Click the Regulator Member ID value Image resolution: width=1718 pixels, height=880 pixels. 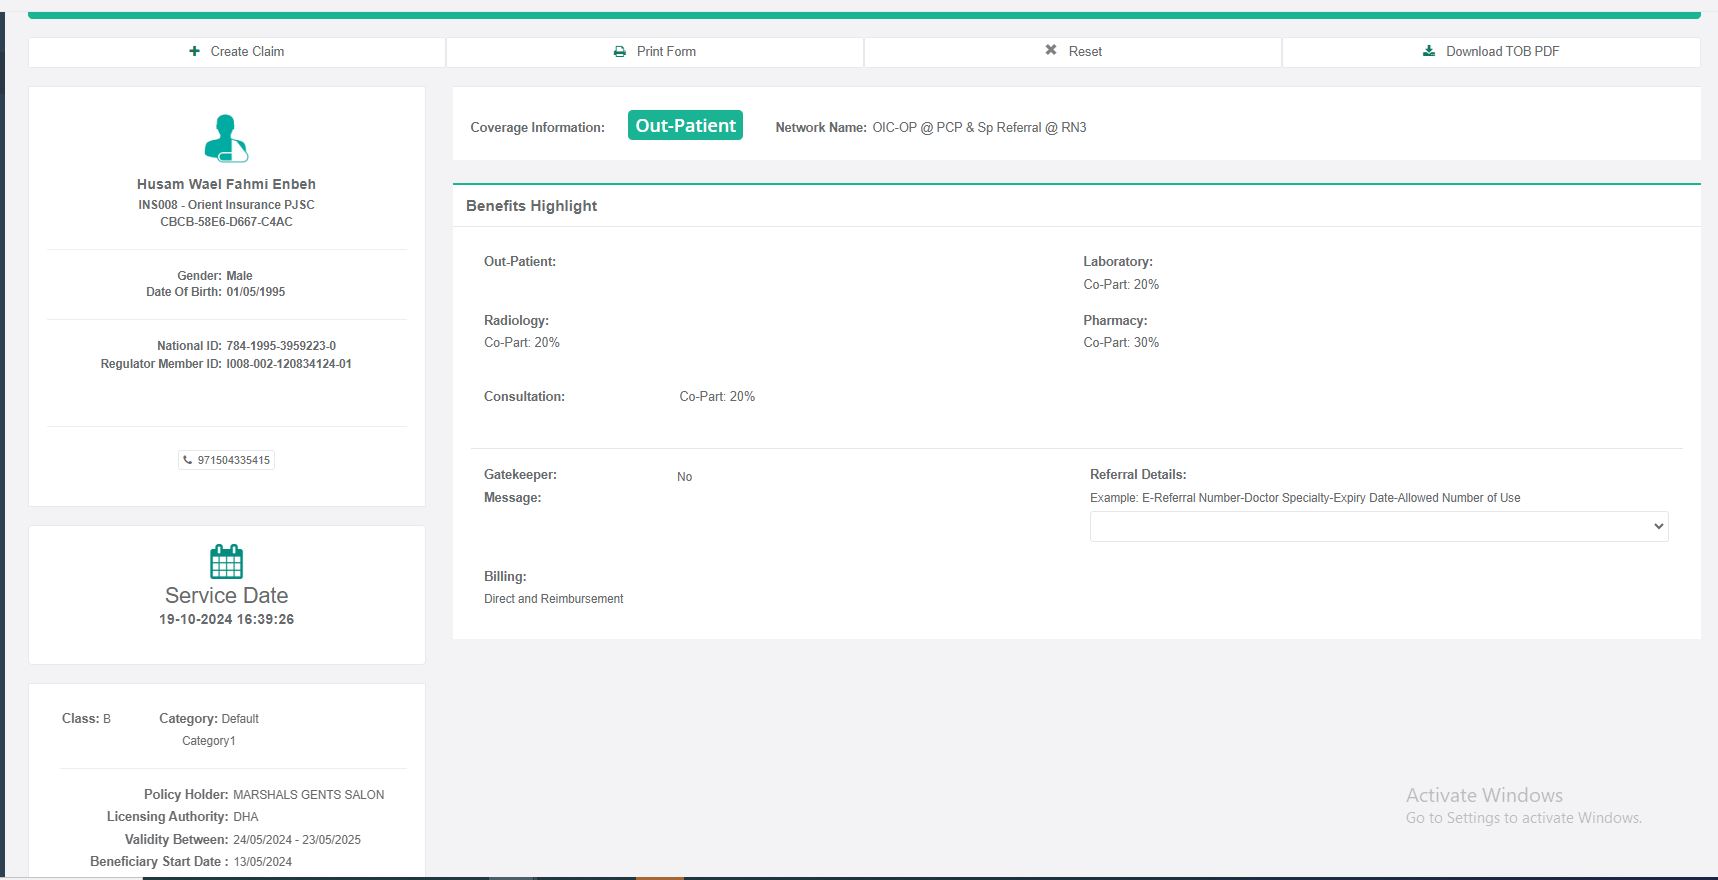[289, 364]
